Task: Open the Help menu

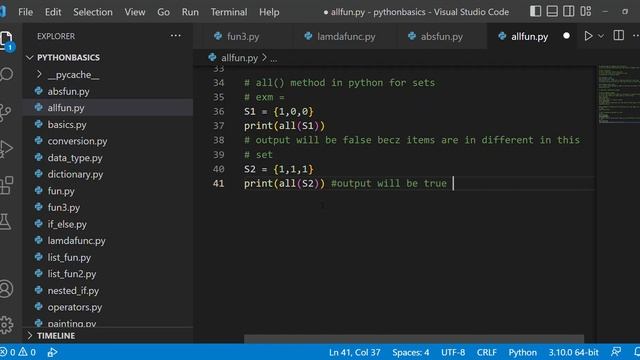Action: (x=269, y=12)
